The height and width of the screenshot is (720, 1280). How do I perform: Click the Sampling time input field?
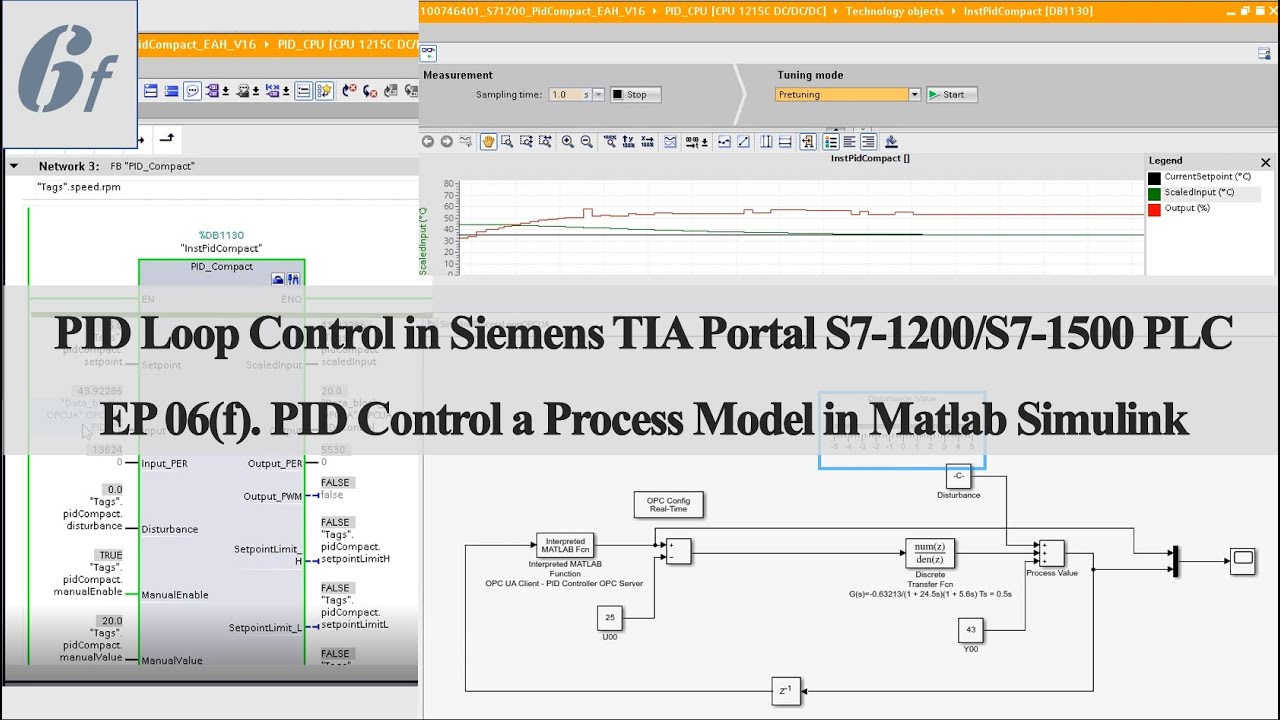(x=563, y=95)
